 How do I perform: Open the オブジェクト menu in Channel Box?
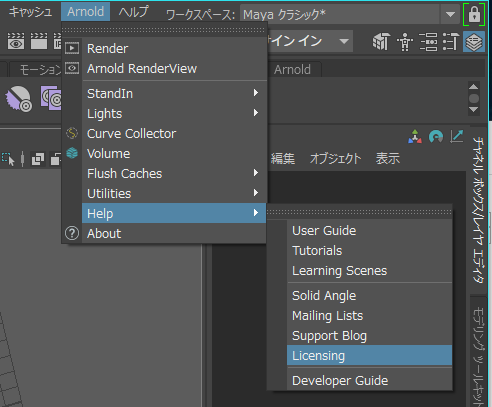[x=335, y=159]
